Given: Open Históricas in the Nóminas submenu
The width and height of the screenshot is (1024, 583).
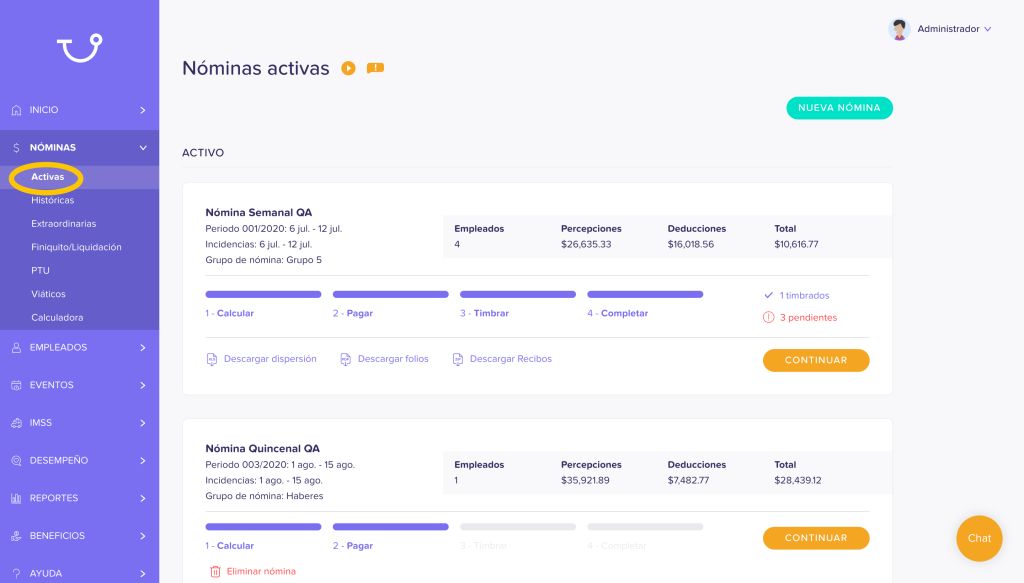Looking at the screenshot, I should pos(52,200).
